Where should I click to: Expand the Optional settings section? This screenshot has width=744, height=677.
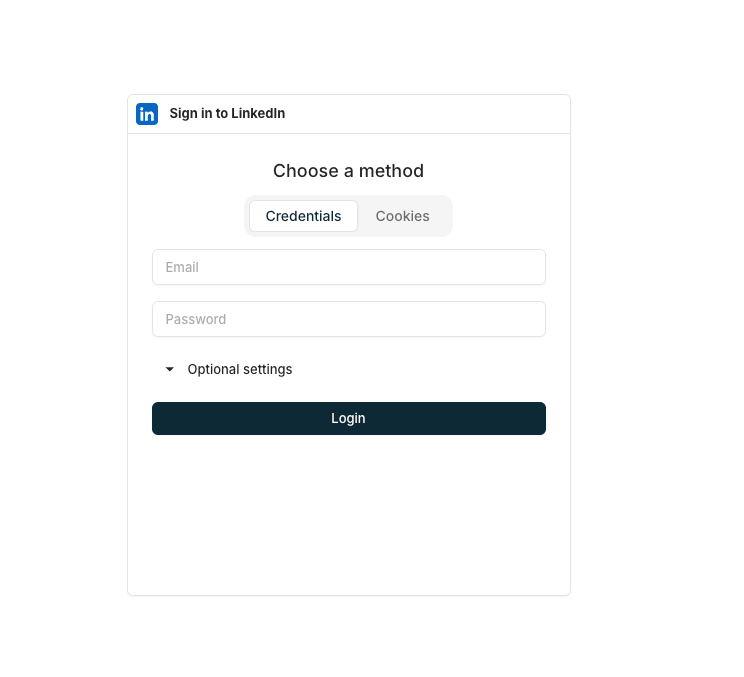[x=229, y=369]
